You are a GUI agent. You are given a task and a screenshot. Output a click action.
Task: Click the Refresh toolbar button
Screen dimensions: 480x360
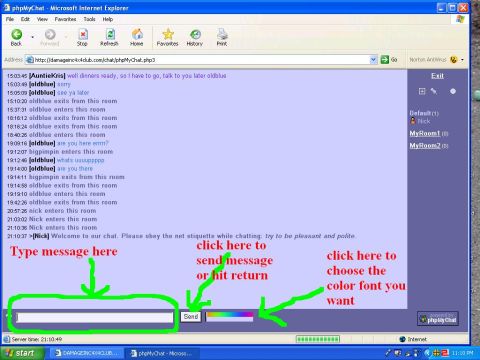click(x=109, y=37)
